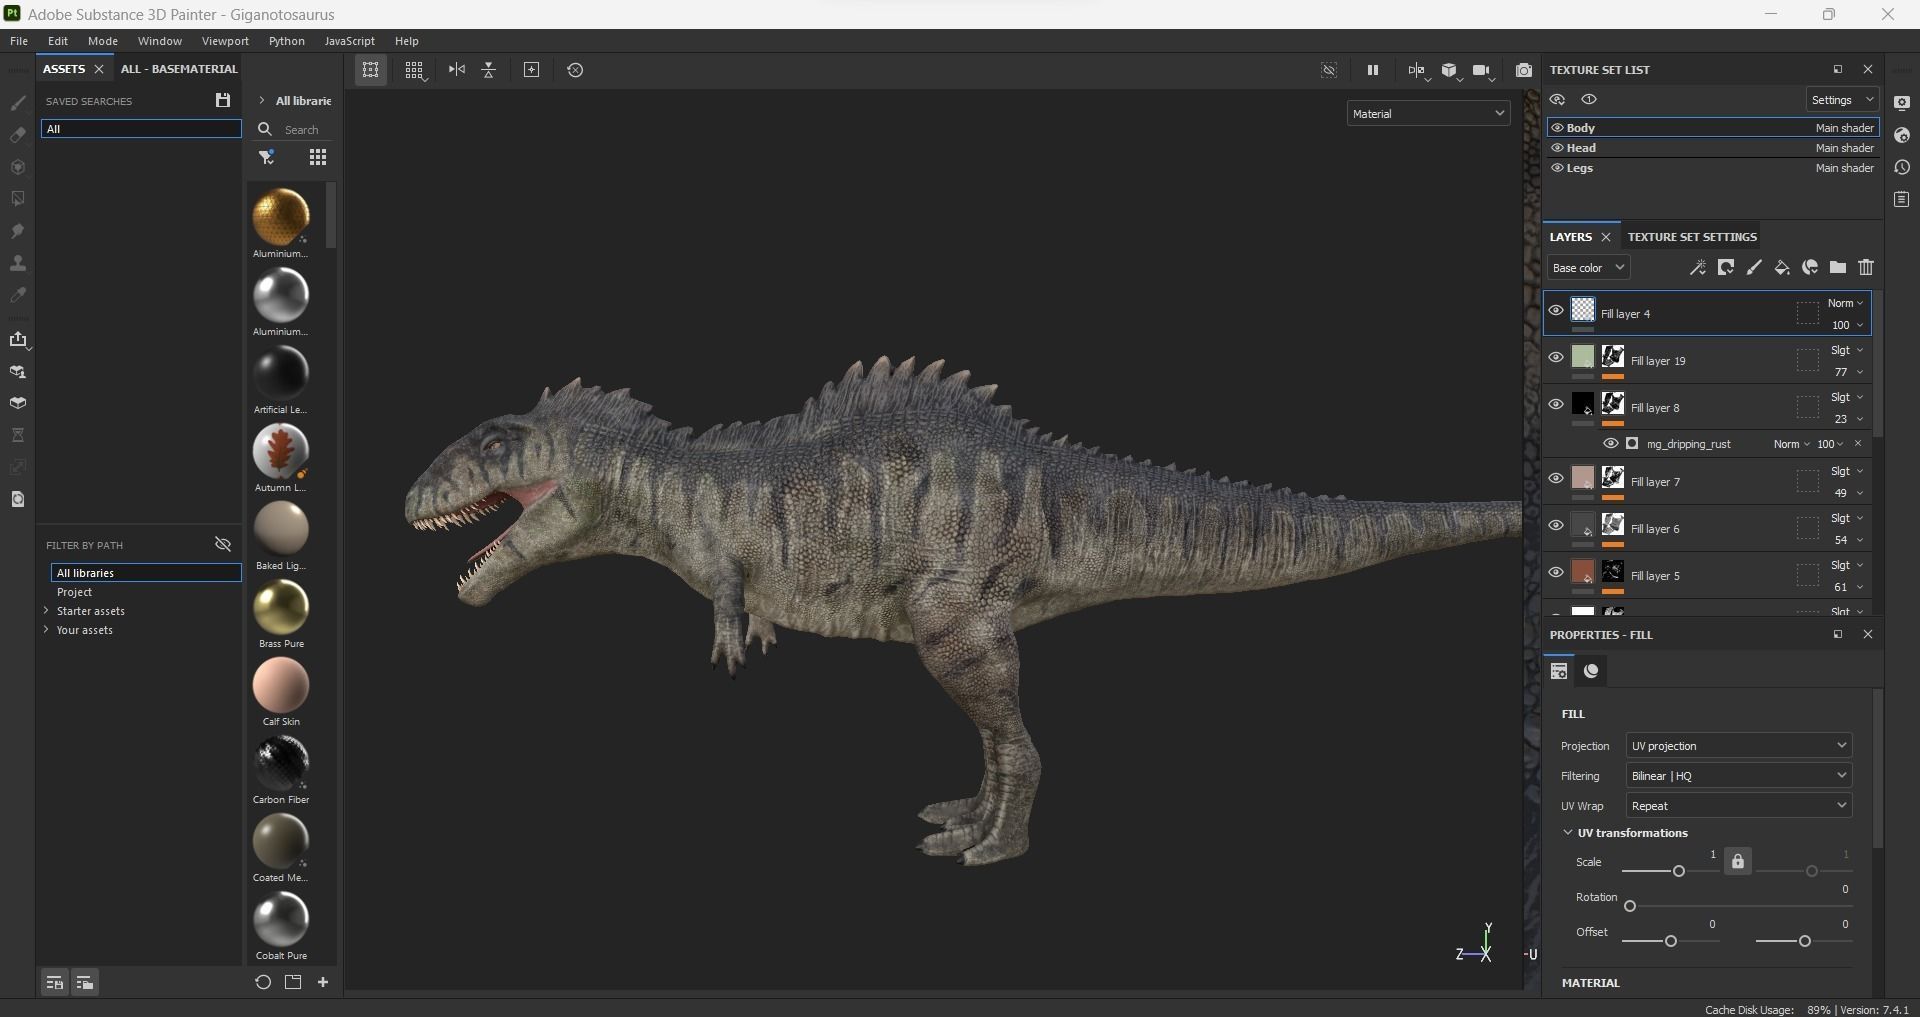The width and height of the screenshot is (1920, 1017).
Task: Select the Polygon fill tool
Action: coord(18,199)
